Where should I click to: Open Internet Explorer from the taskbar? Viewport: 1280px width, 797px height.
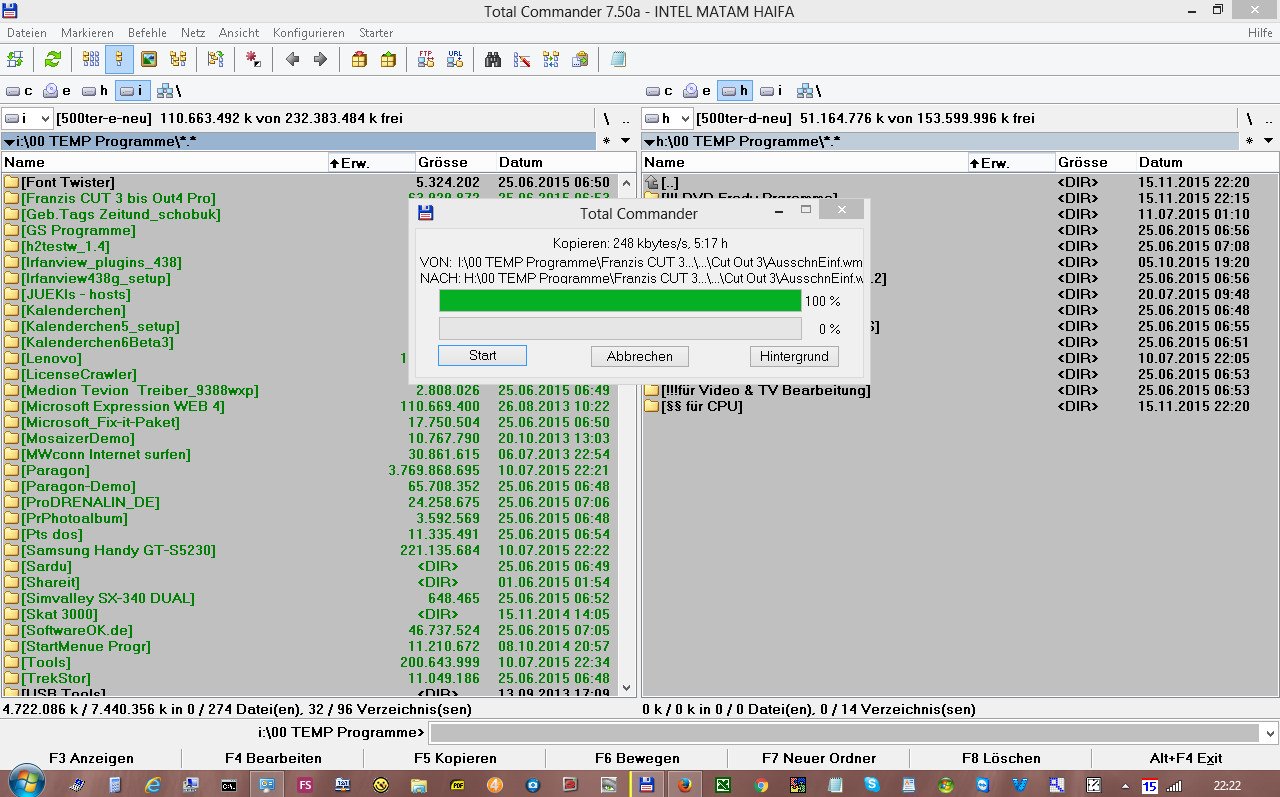[x=153, y=785]
